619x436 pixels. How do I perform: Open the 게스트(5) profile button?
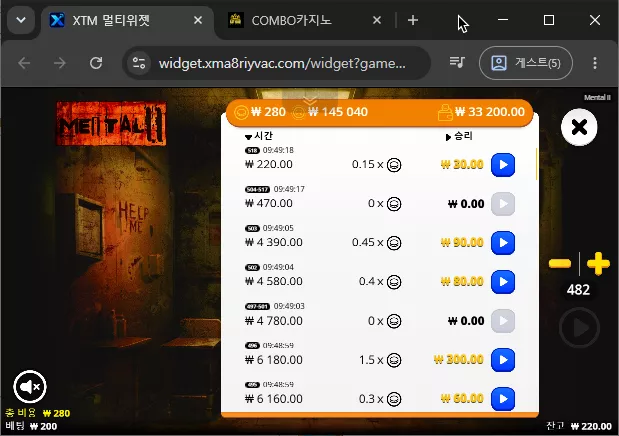click(x=525, y=63)
